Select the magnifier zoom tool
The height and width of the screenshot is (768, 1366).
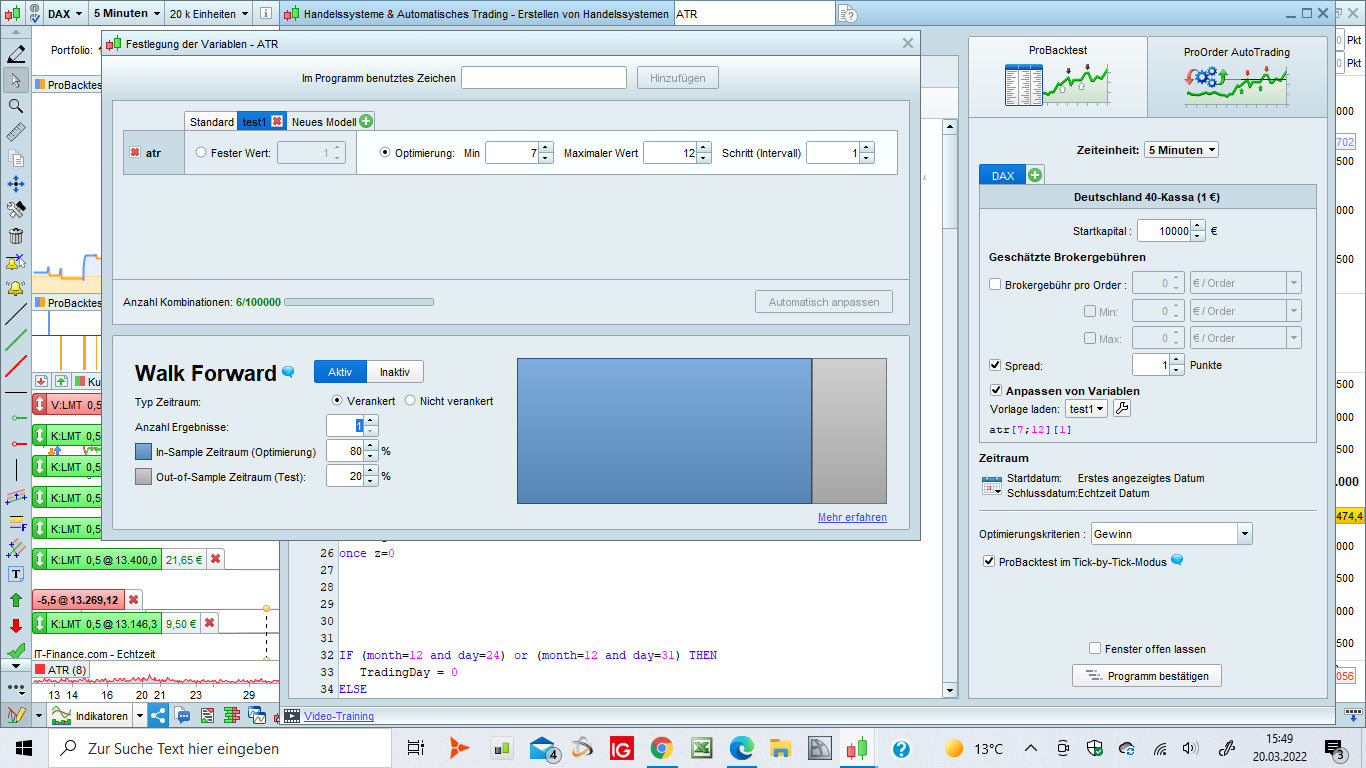point(16,106)
